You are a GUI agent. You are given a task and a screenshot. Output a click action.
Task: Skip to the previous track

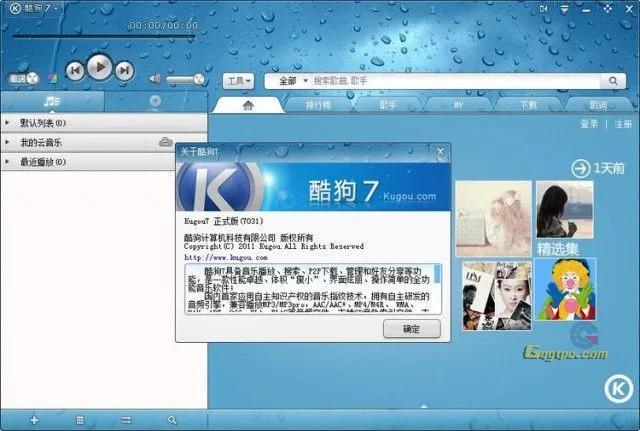tap(75, 70)
